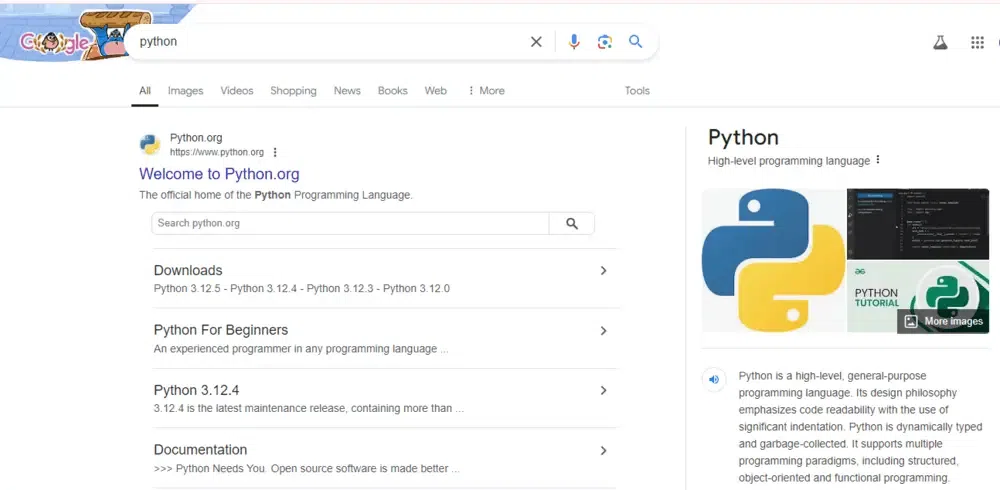Open the Google apps grid
1000x490 pixels.
[977, 43]
